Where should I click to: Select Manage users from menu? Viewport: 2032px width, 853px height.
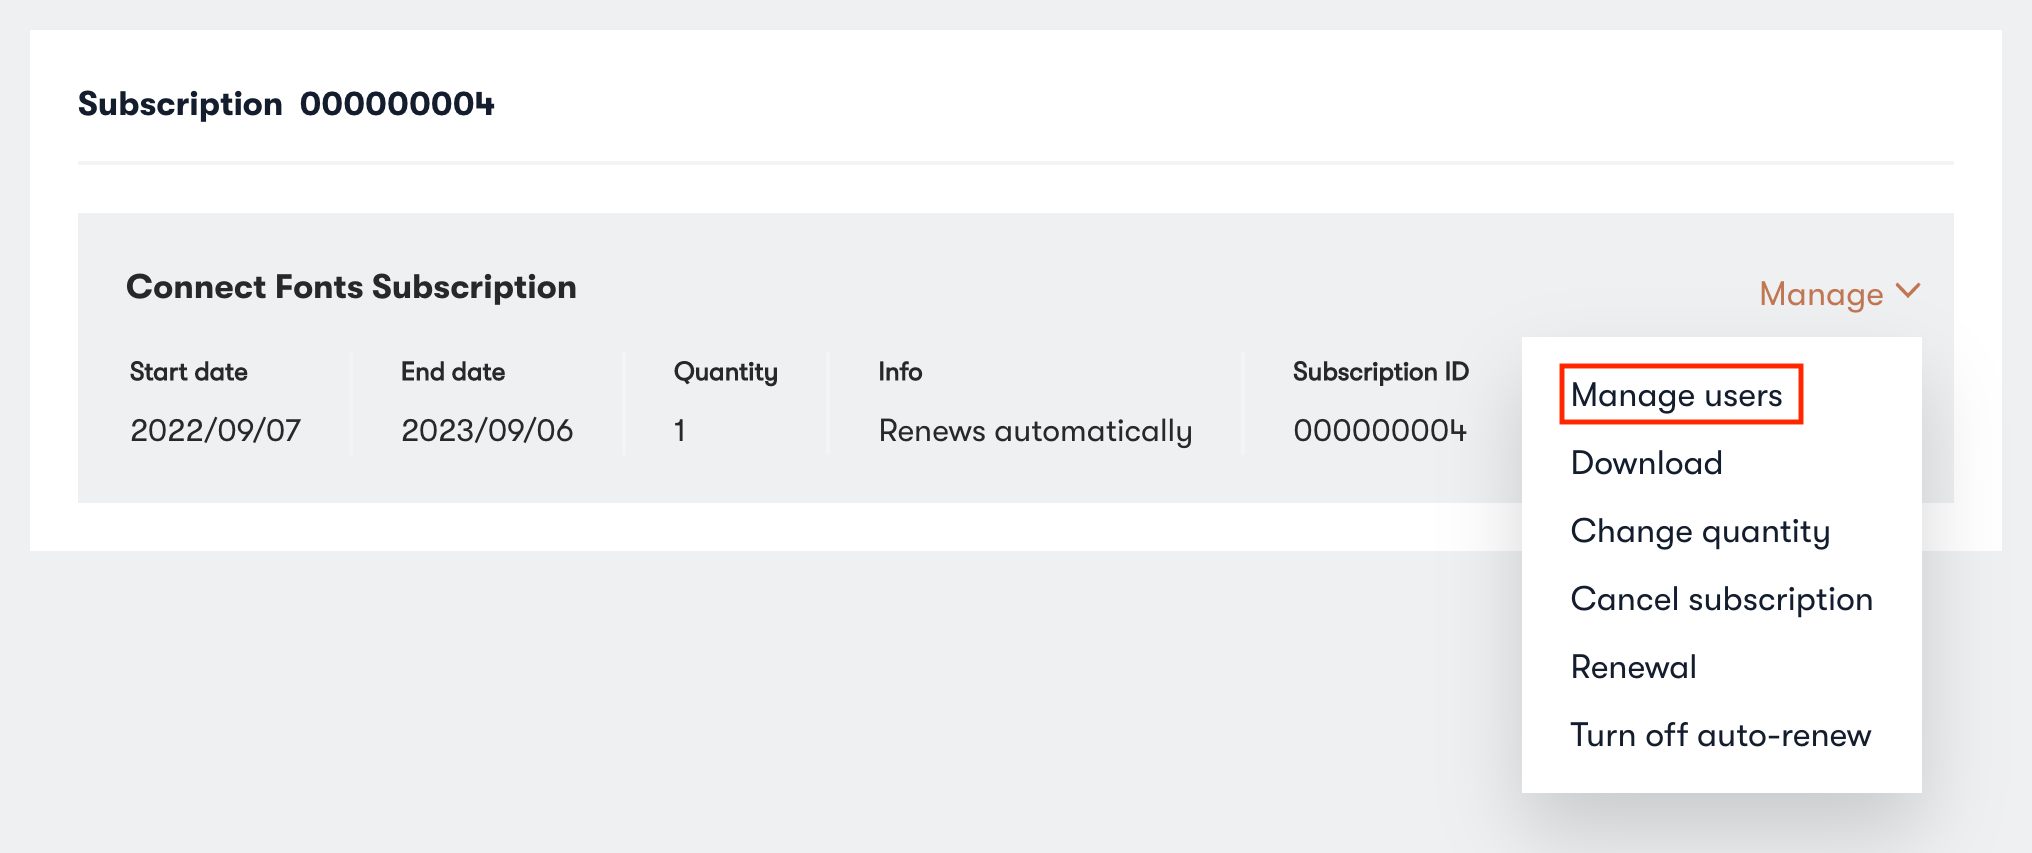click(1677, 395)
